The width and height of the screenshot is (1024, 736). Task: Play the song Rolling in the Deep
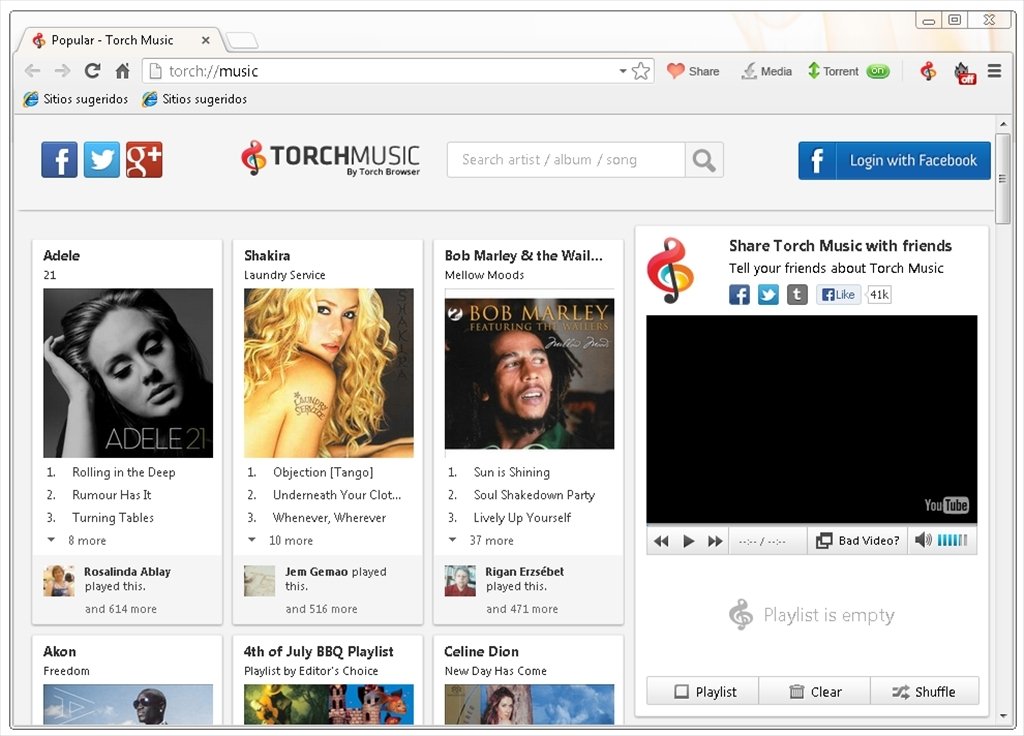pyautogui.click(x=123, y=472)
